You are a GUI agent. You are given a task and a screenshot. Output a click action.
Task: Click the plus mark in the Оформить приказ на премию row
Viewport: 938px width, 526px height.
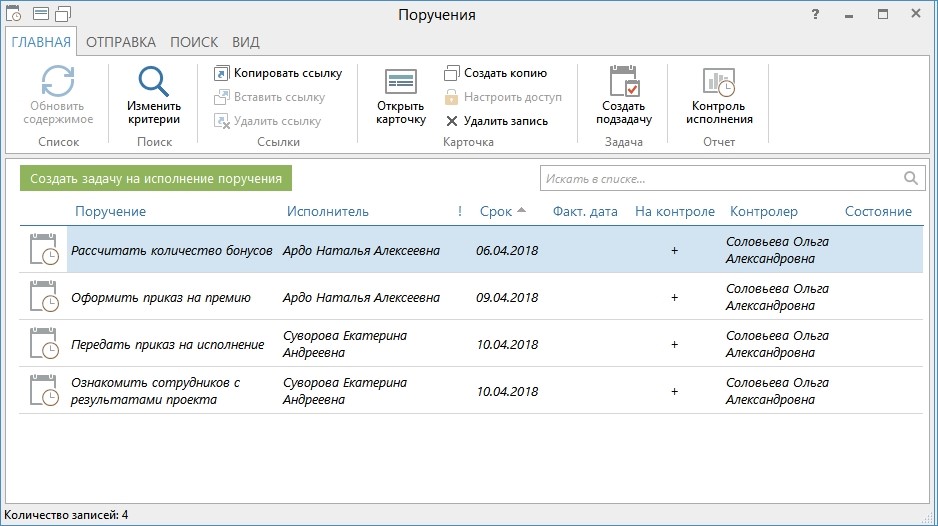click(x=674, y=297)
